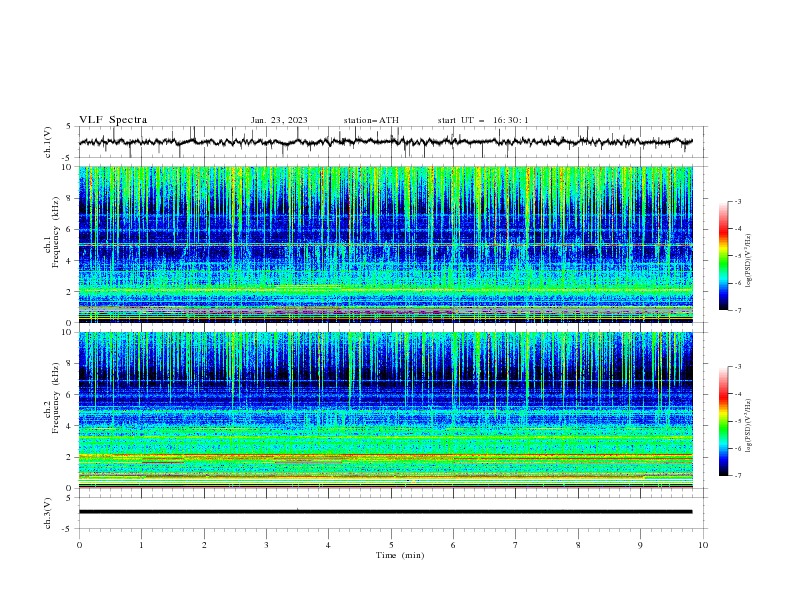
Task: Click time axis tick label "6"
Action: coord(453,545)
